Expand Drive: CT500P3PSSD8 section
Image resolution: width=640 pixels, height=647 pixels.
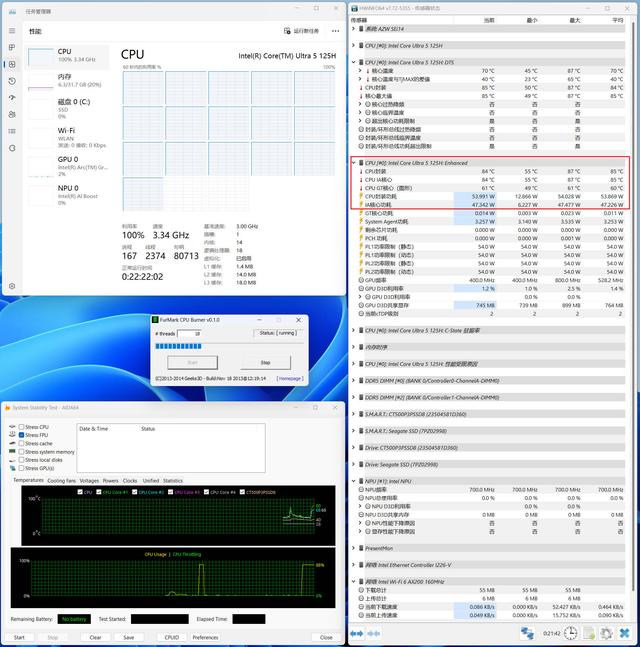click(354, 448)
